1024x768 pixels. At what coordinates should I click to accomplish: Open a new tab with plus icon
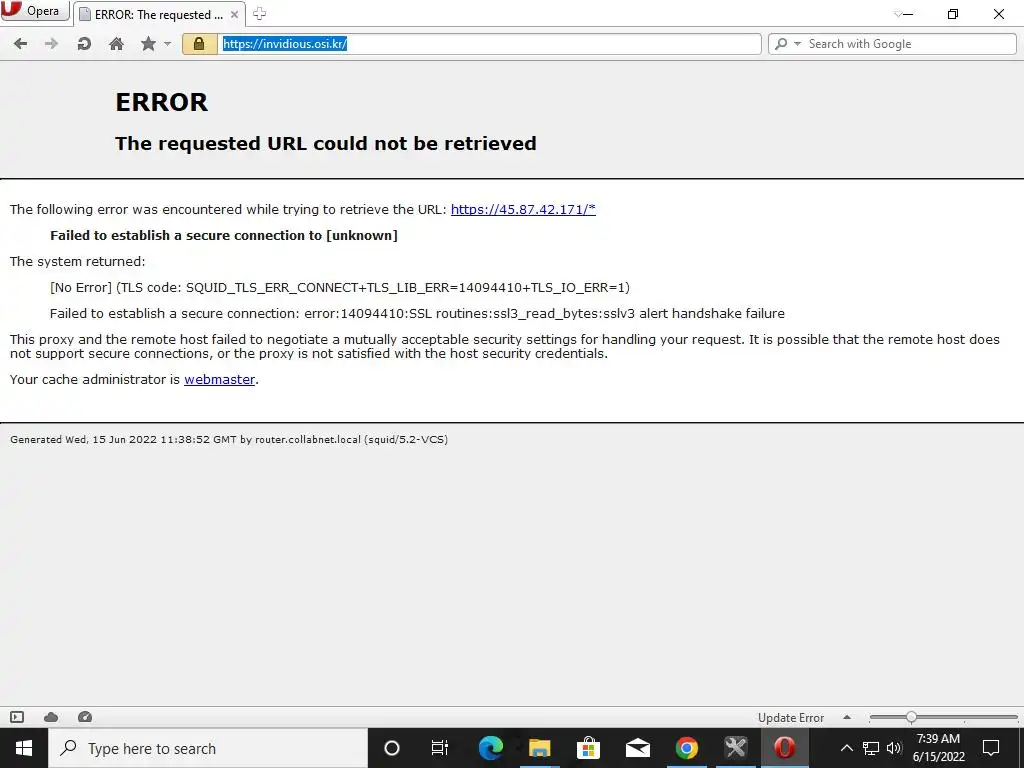click(x=259, y=14)
